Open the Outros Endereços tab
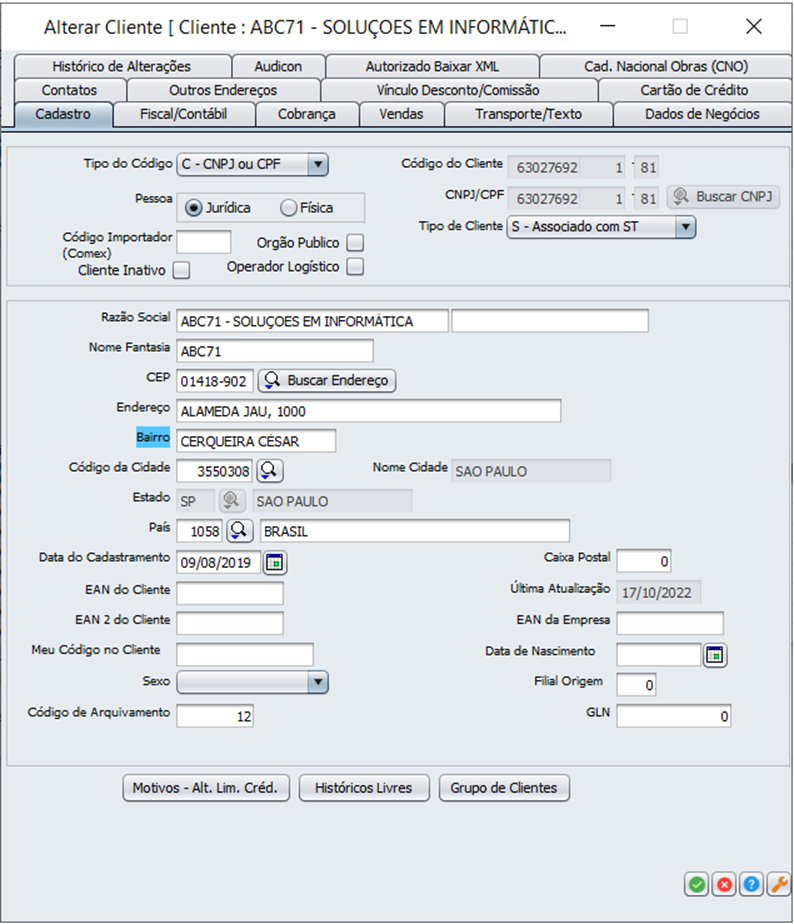 [223, 90]
